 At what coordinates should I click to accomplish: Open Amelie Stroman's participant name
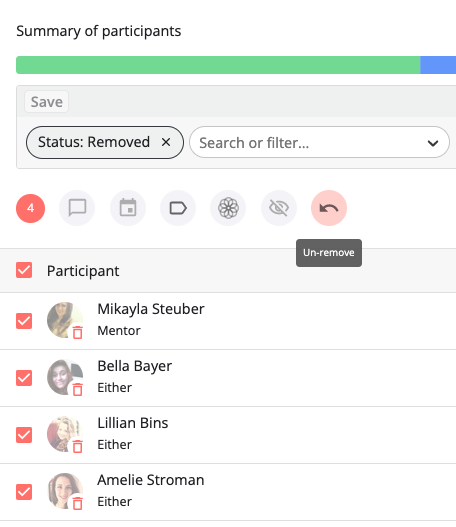[151, 480]
